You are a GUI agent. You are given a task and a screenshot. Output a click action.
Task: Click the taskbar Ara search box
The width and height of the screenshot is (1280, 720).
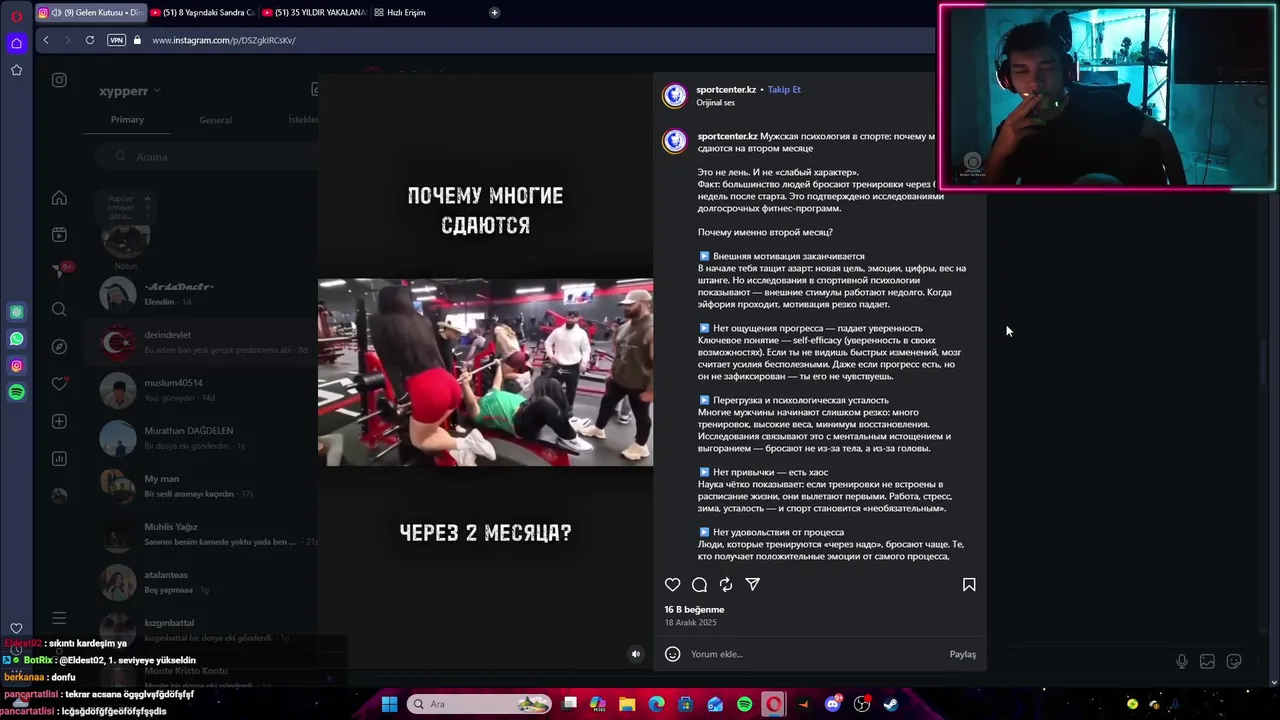pyautogui.click(x=481, y=704)
